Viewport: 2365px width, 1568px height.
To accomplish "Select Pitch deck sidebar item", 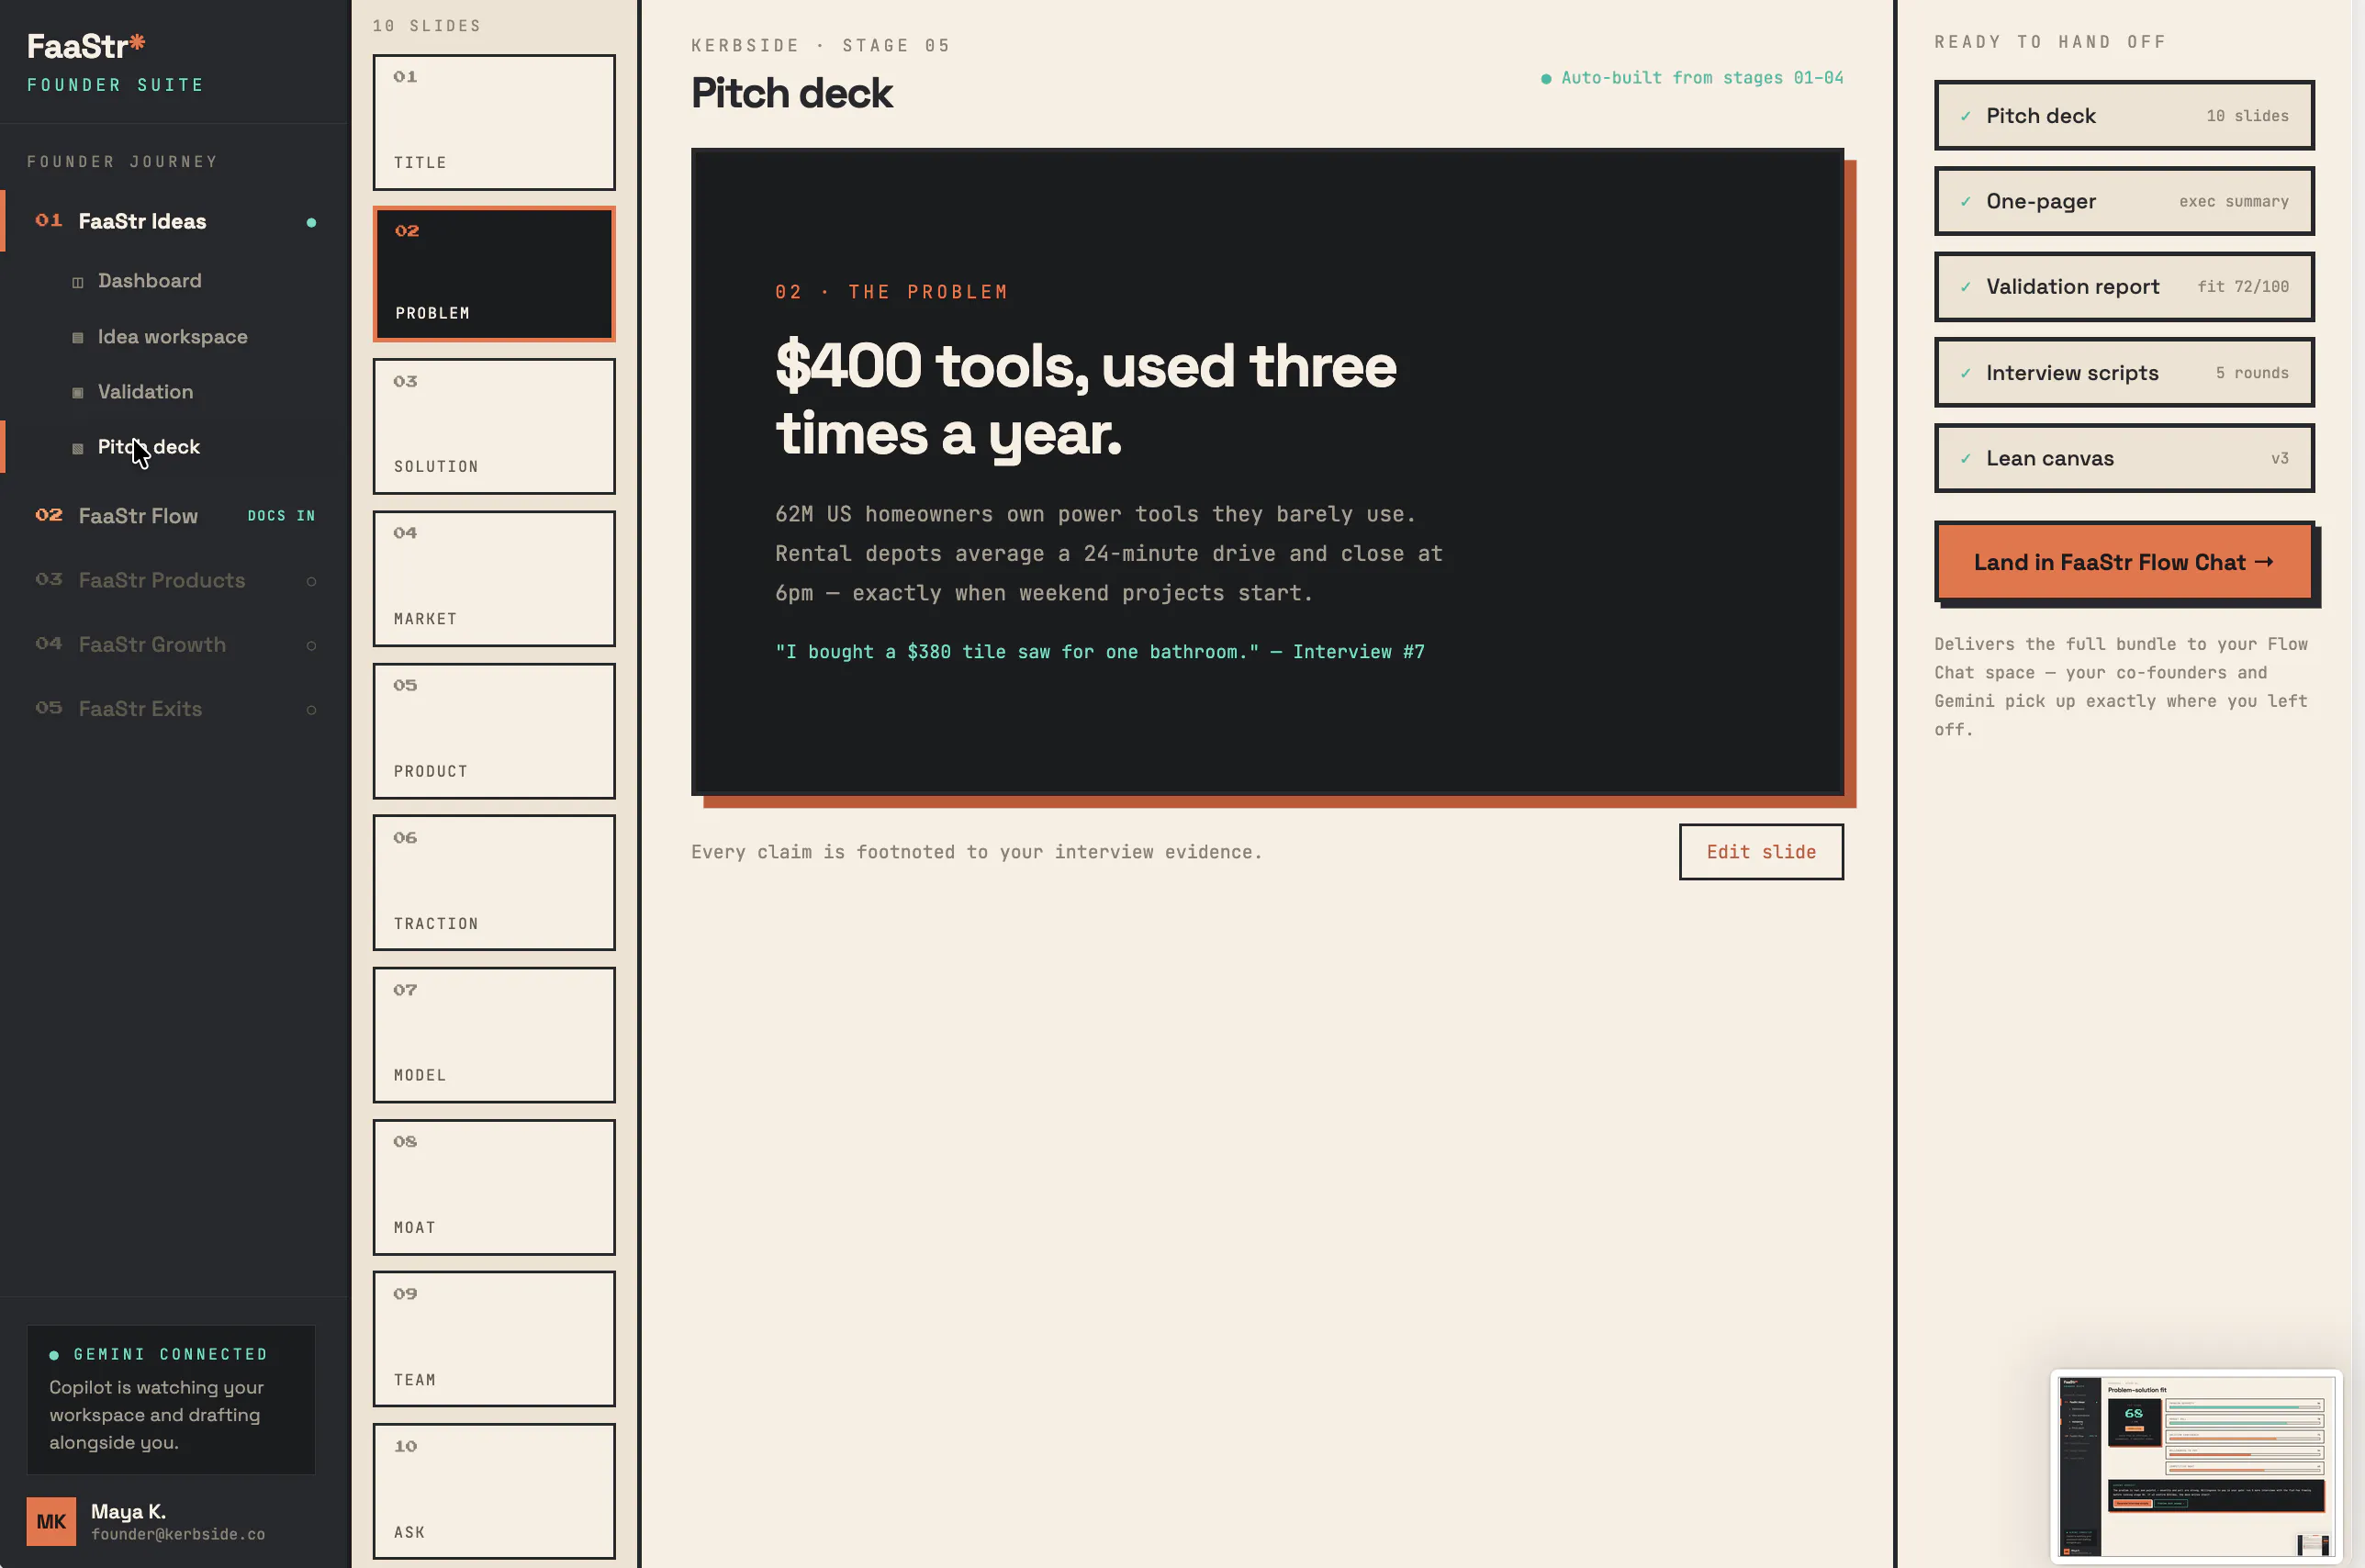I will pyautogui.click(x=173, y=447).
